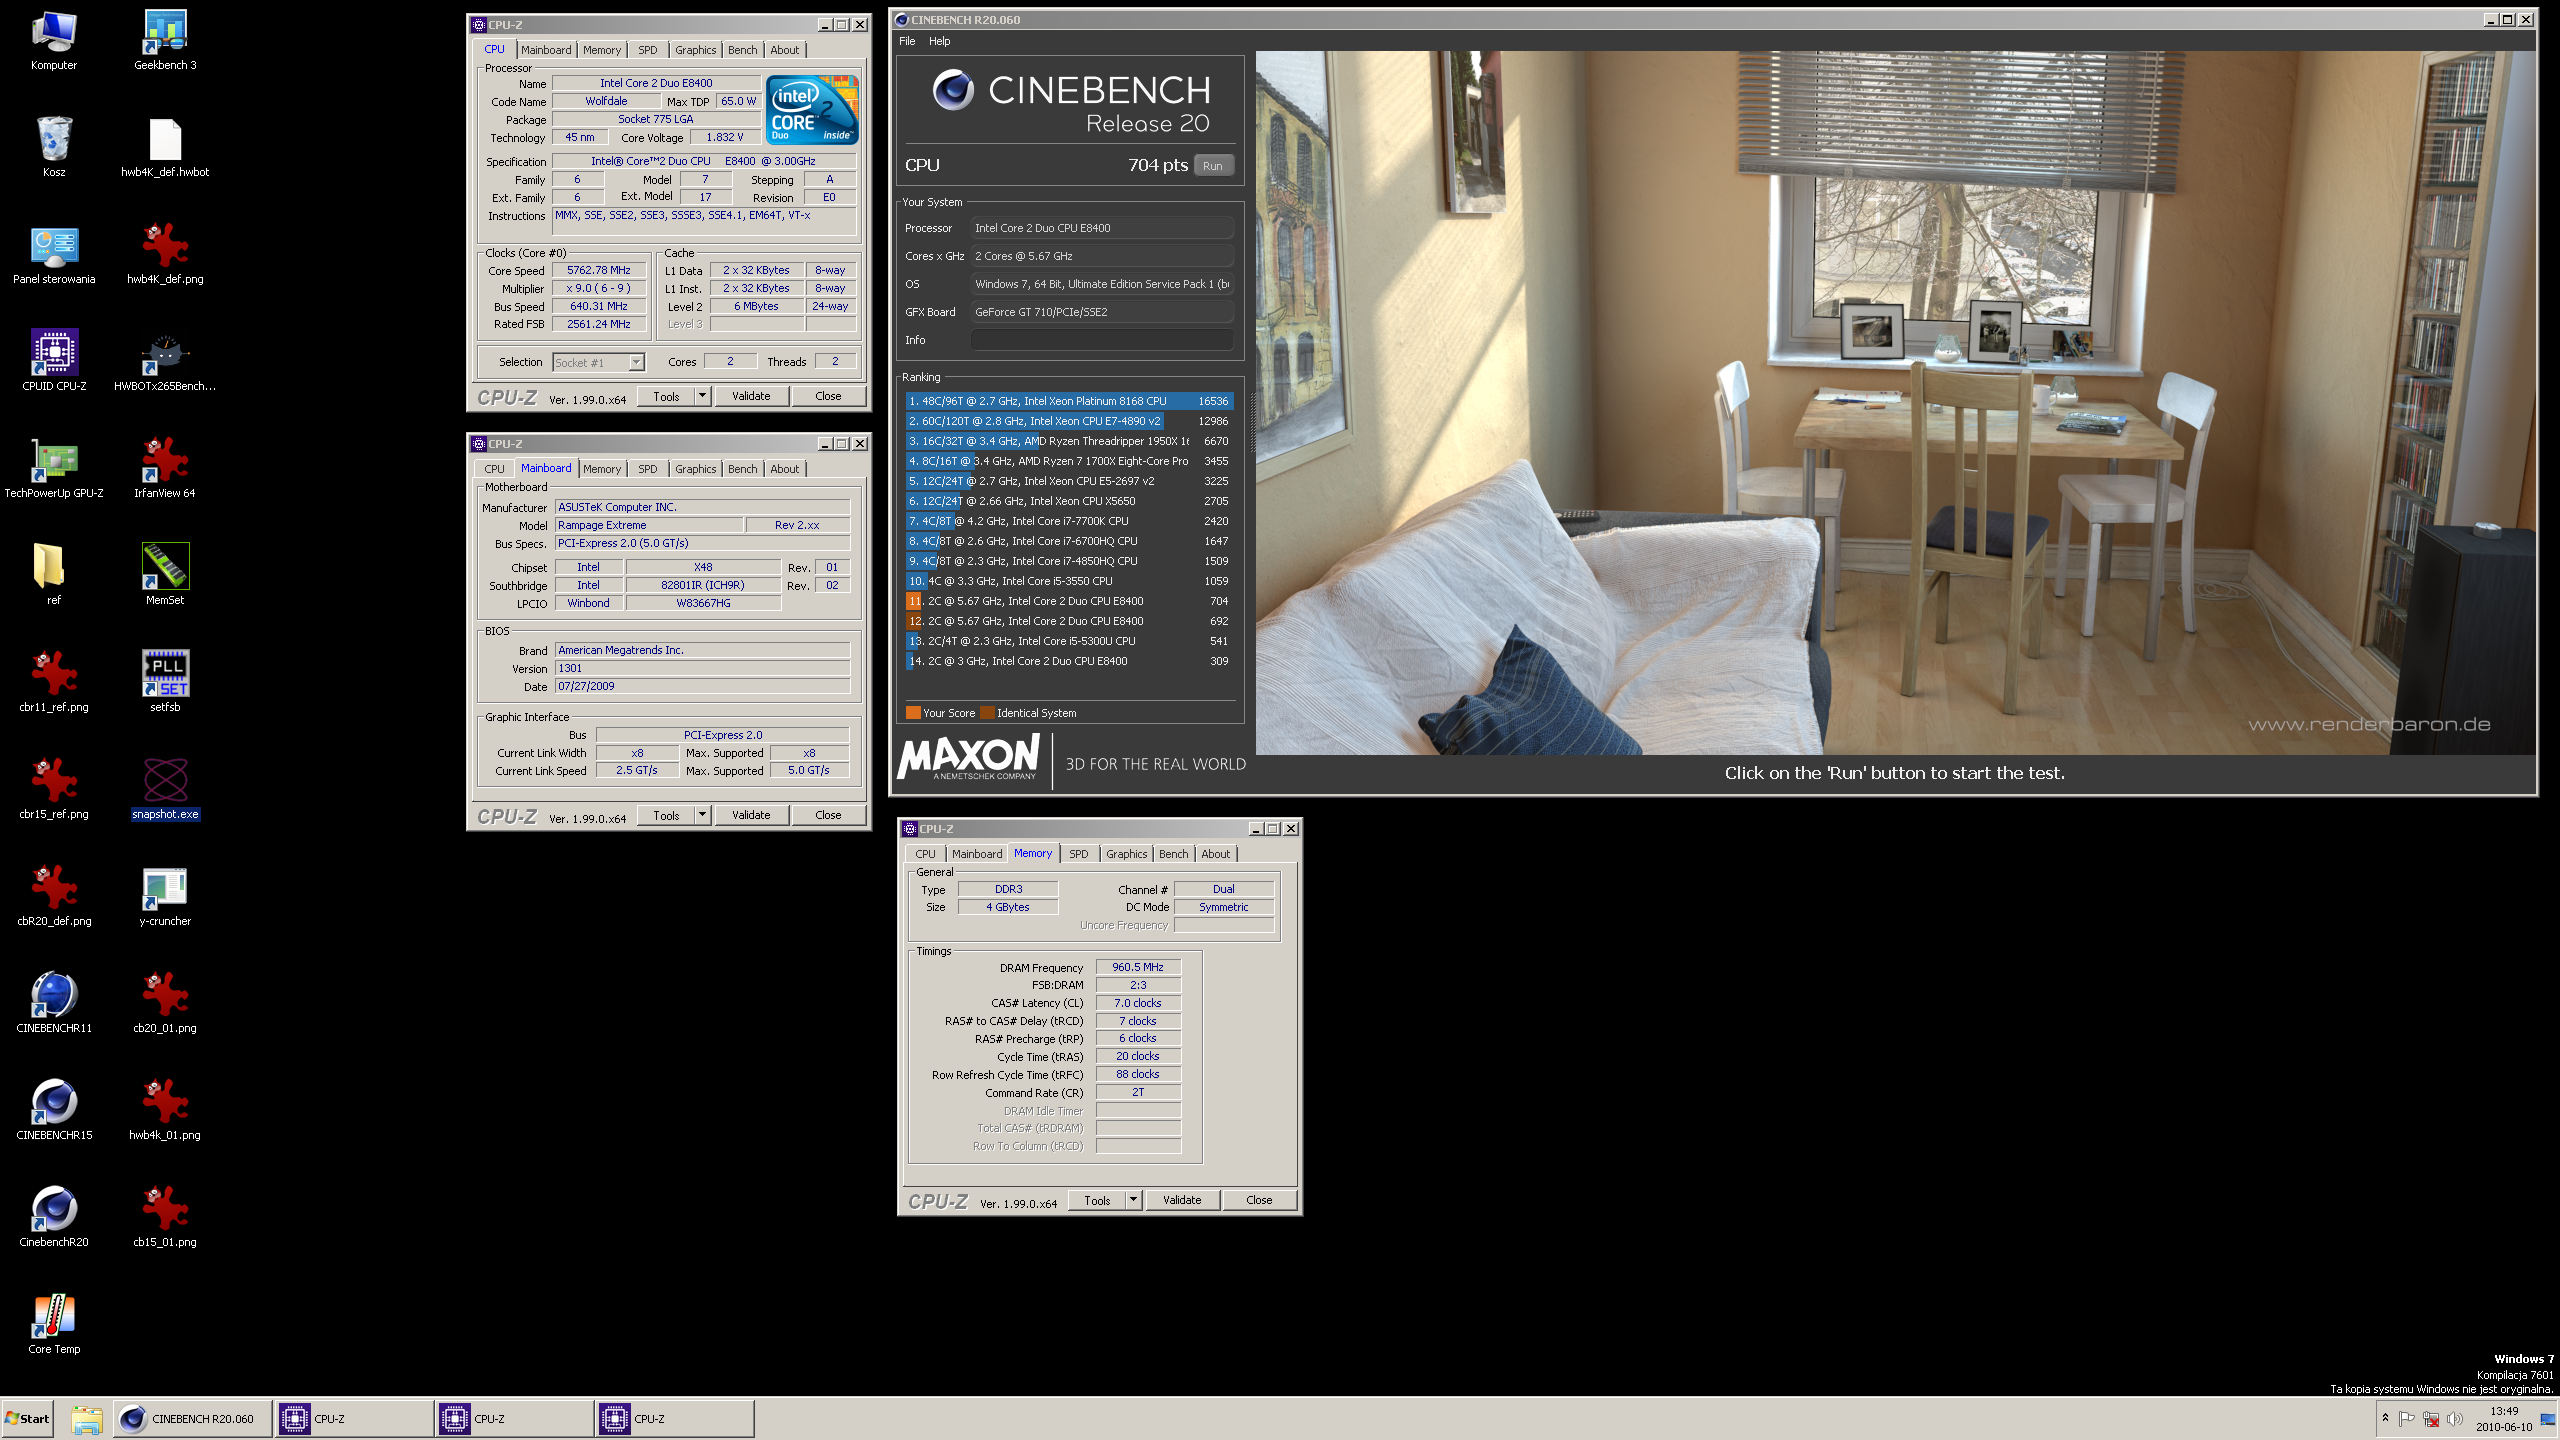Open SPD tab in Mainboard CPU-Z window

[648, 469]
